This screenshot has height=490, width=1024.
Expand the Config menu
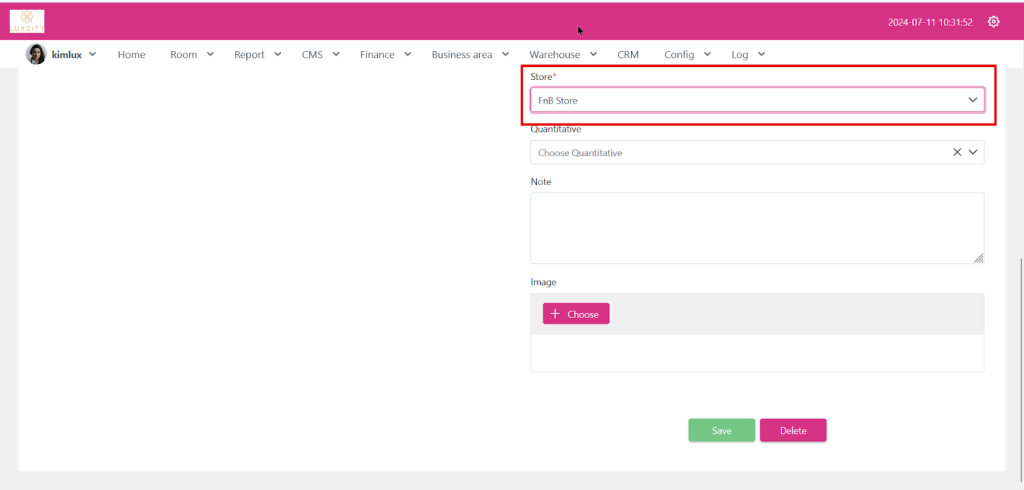(x=687, y=55)
